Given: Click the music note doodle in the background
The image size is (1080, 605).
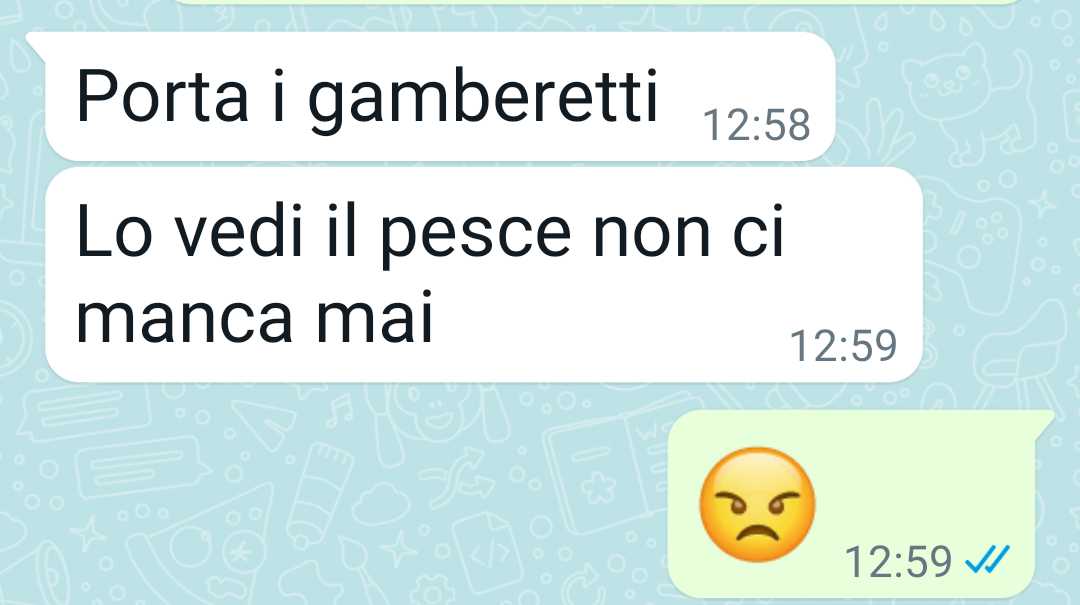Looking at the screenshot, I should click(x=340, y=411).
